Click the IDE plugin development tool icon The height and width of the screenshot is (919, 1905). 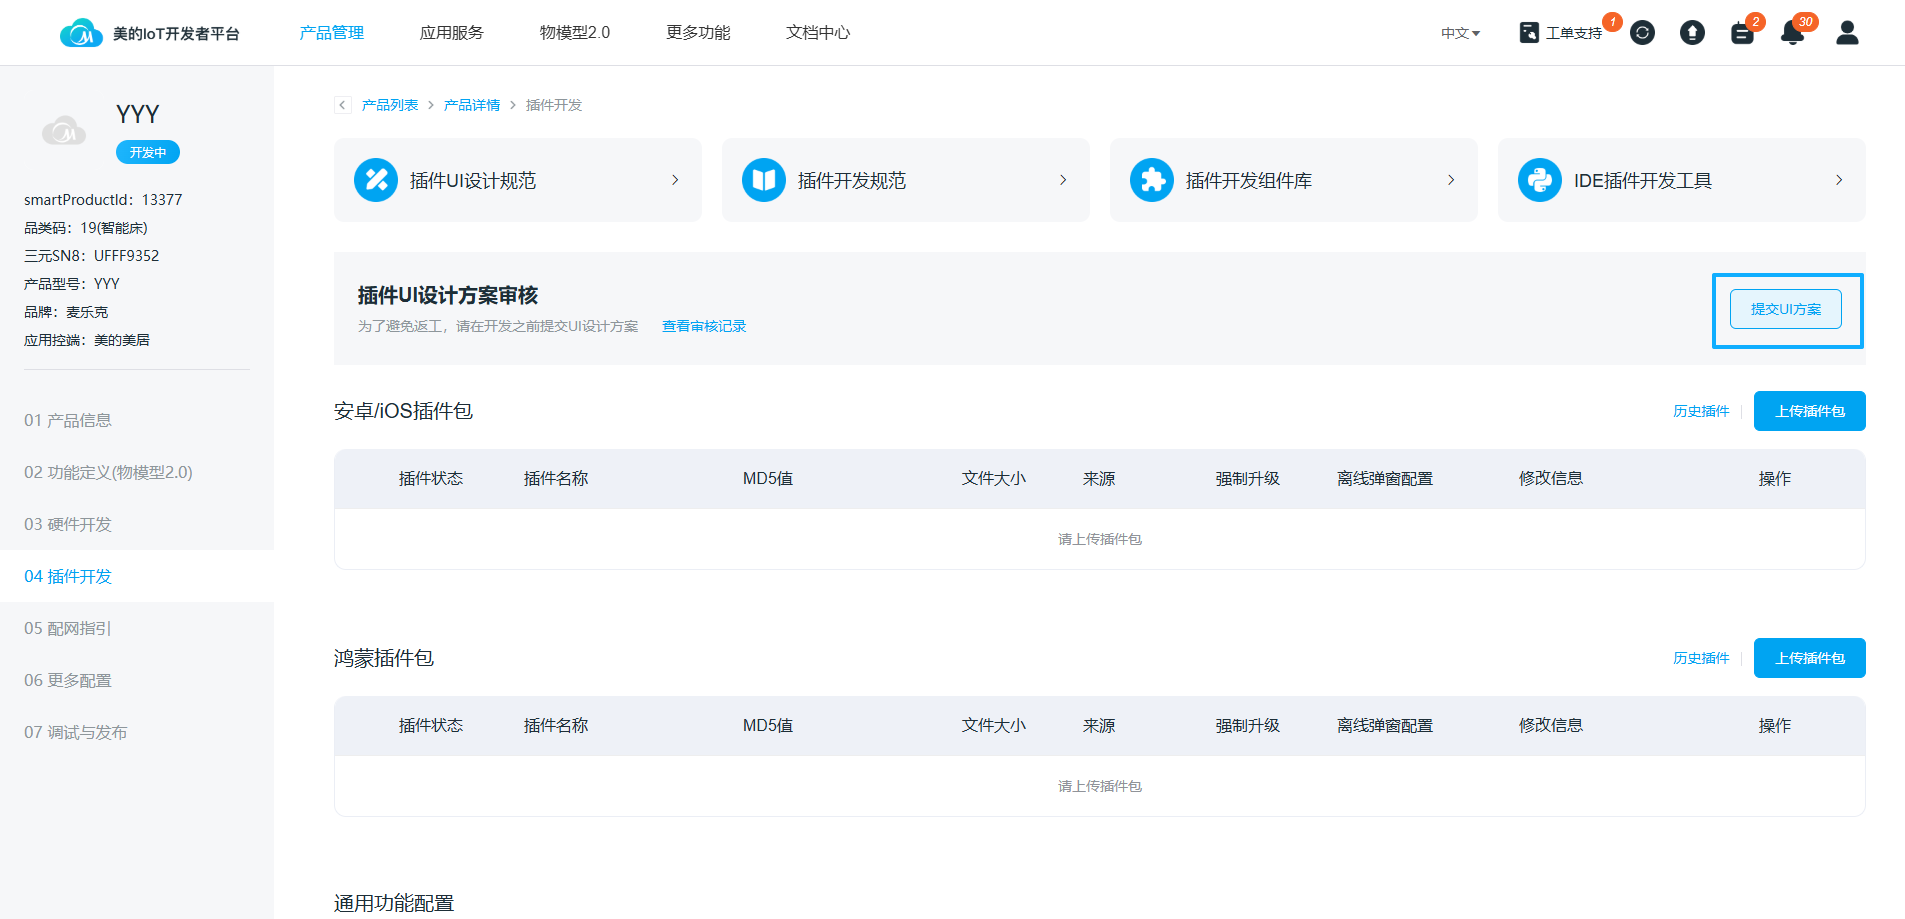1539,180
